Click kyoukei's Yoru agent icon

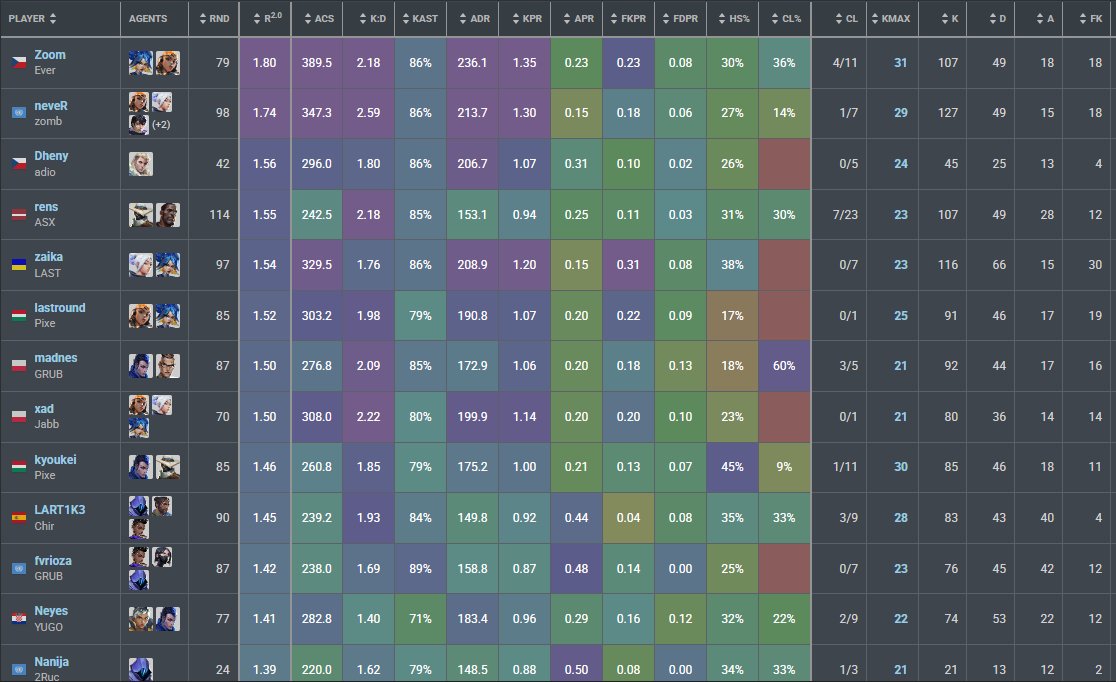tap(140, 467)
